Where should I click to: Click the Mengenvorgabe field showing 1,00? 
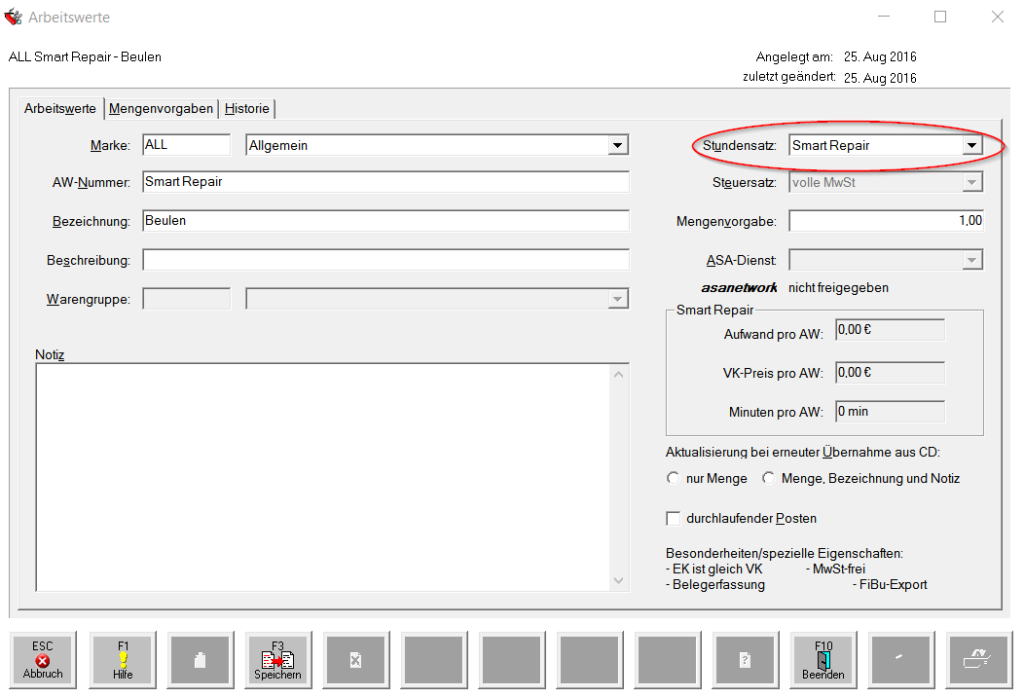(x=886, y=221)
